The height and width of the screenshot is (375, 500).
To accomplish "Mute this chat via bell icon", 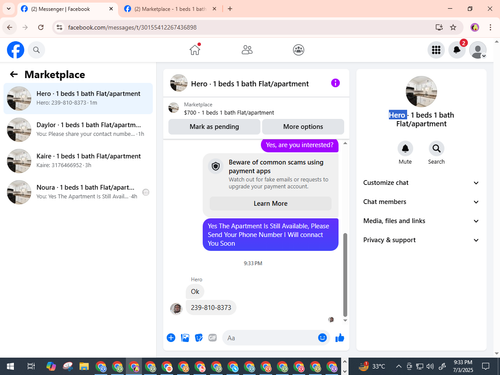I will coord(405,149).
